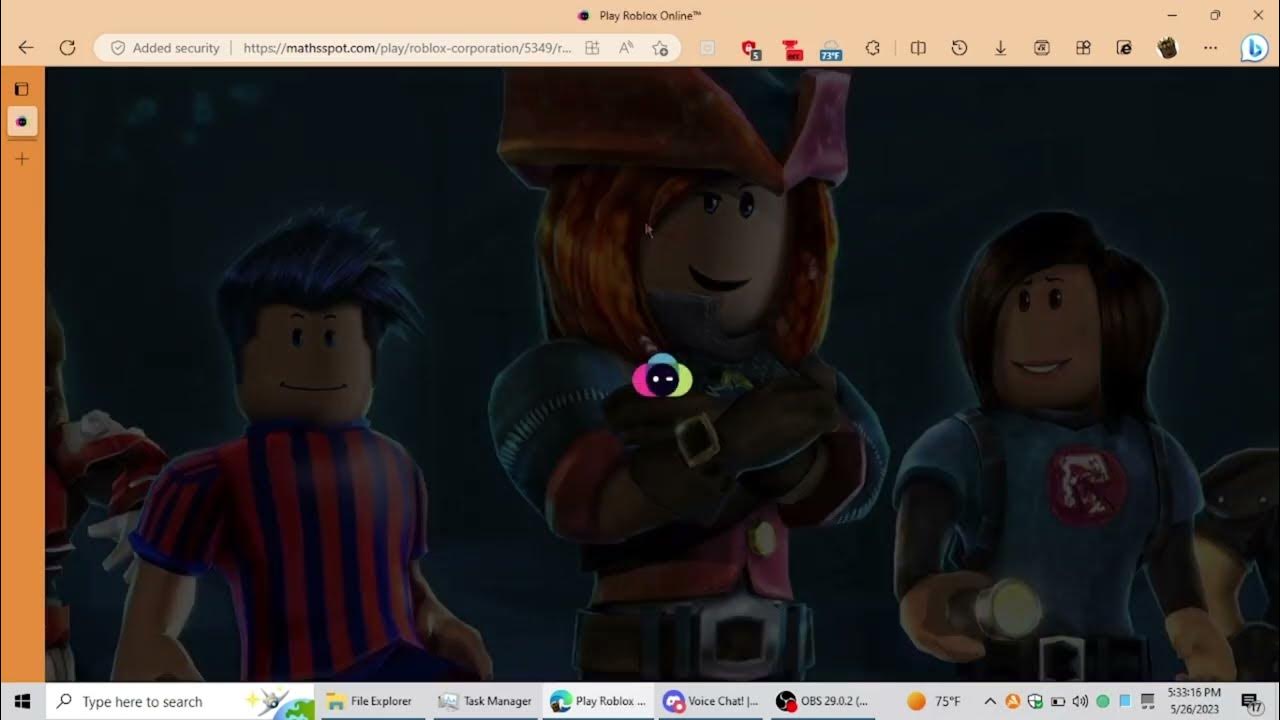
Task: Open Internet Explorer mode icon
Action: point(1124,47)
